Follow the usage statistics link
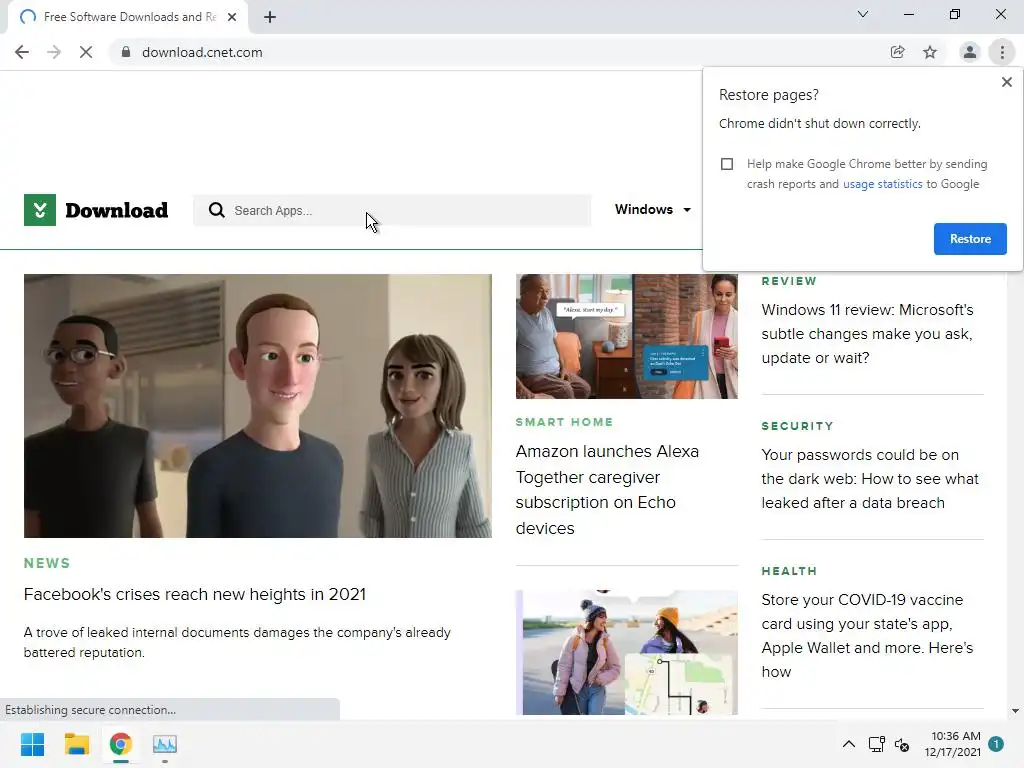 pyautogui.click(x=882, y=184)
